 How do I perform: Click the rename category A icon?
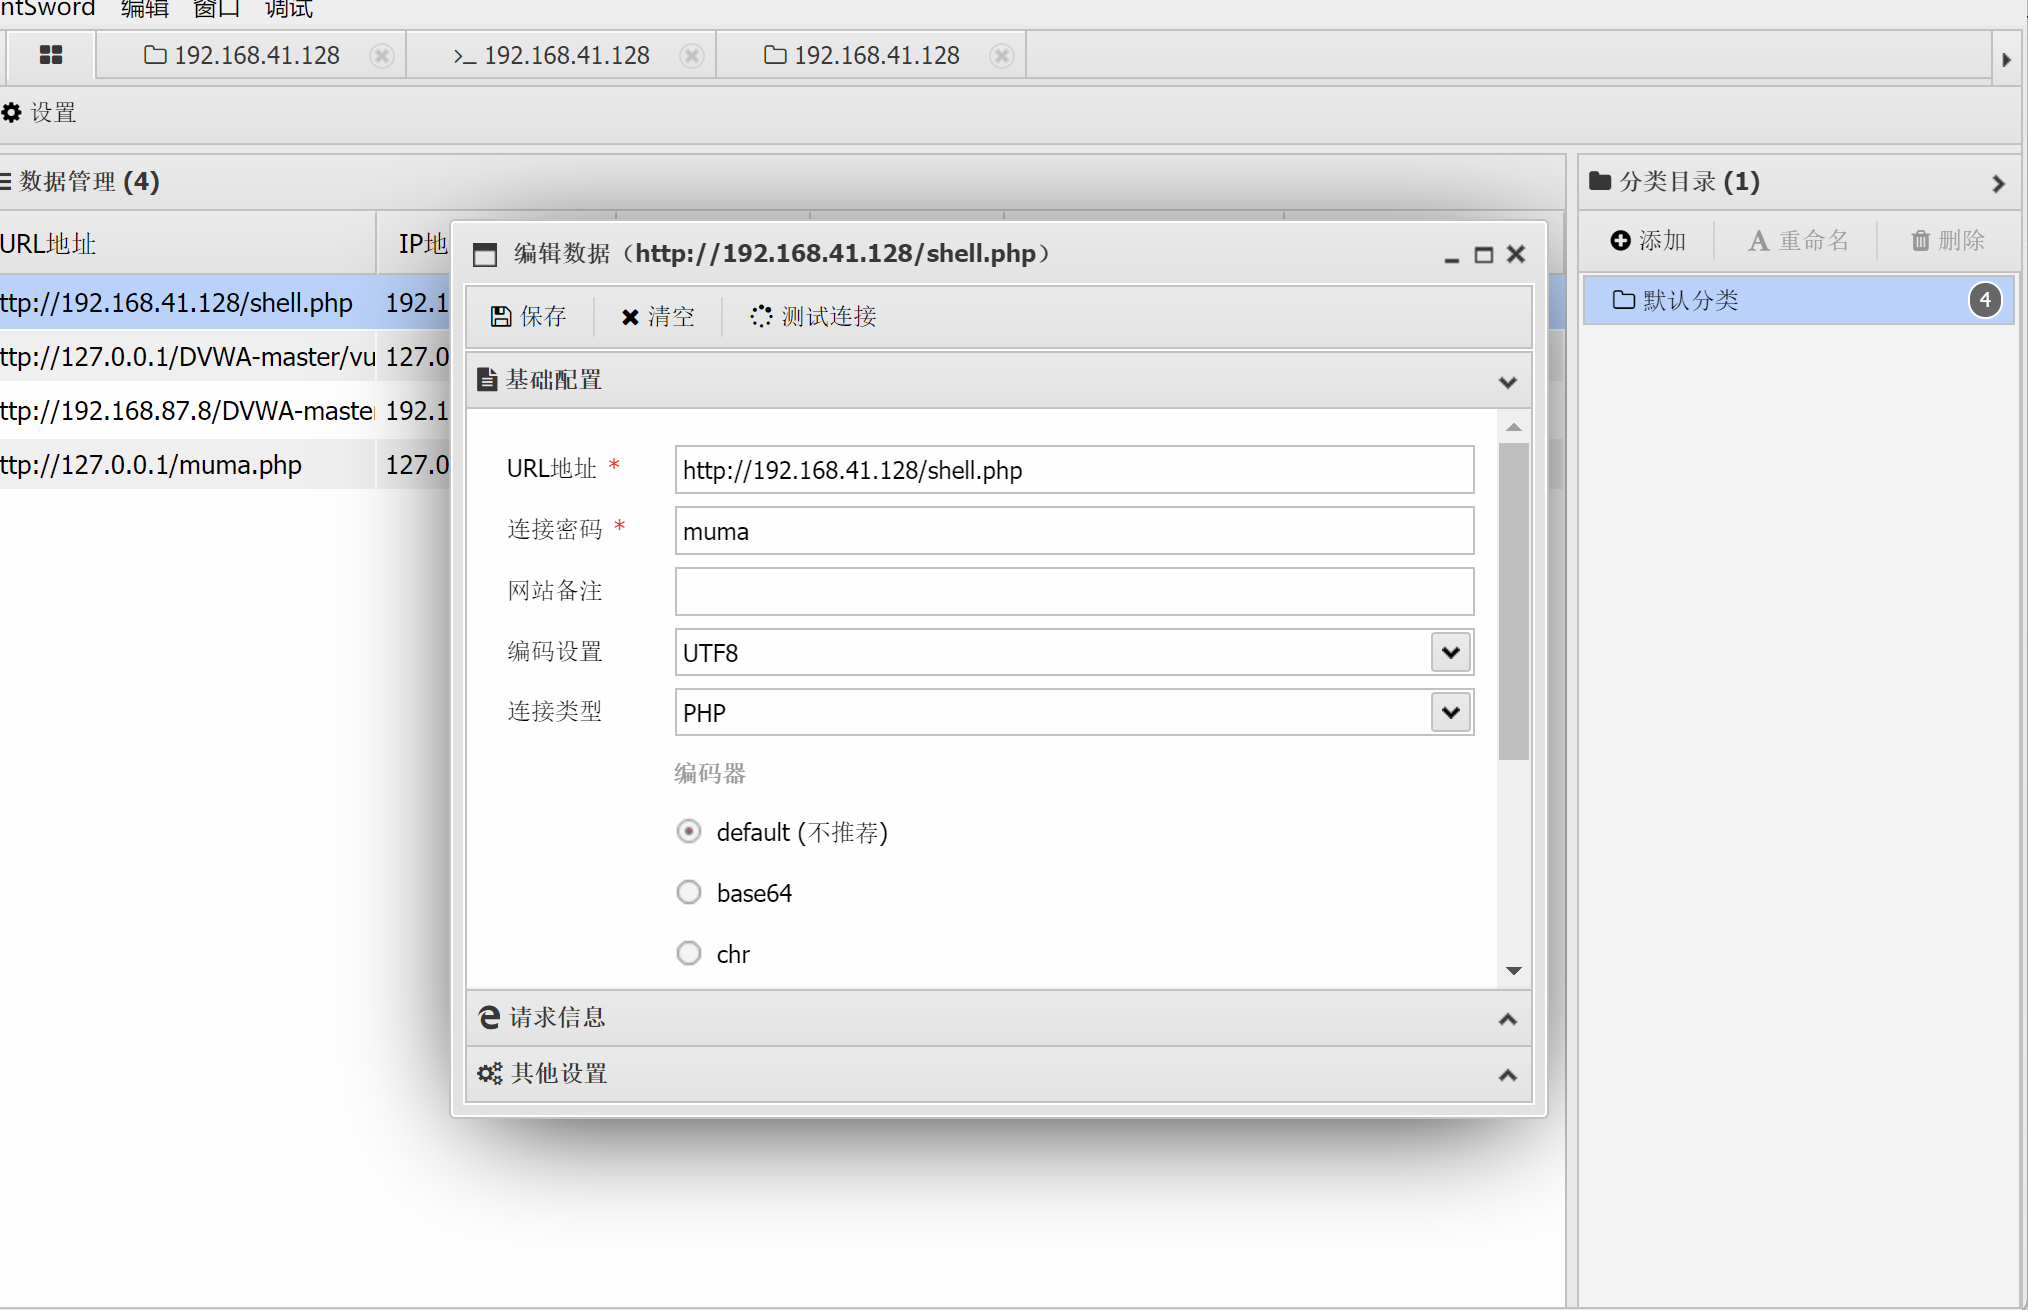1759,241
